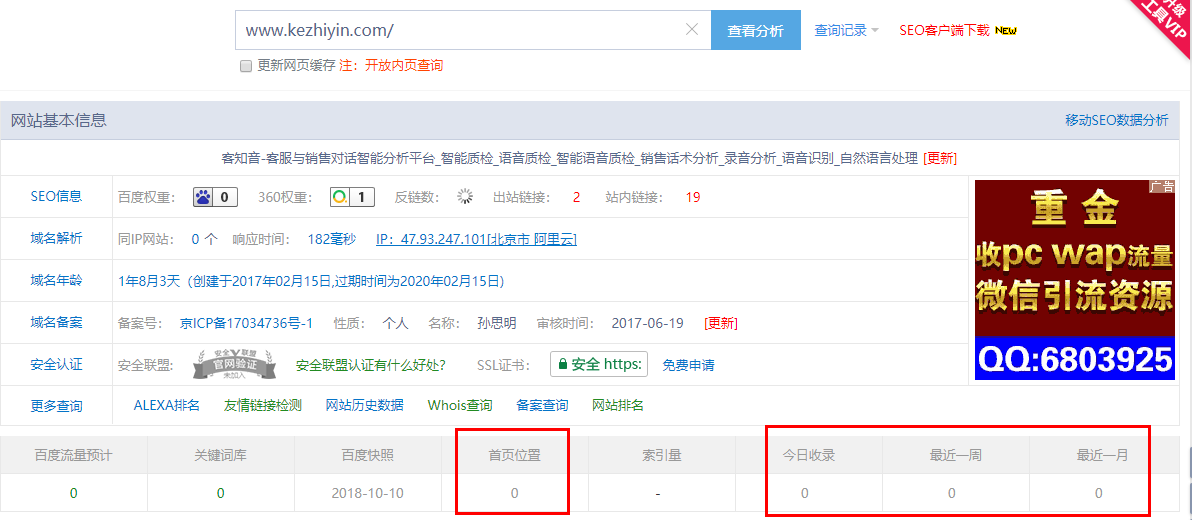Click the 360 weight badge
The image size is (1192, 520).
[353, 198]
